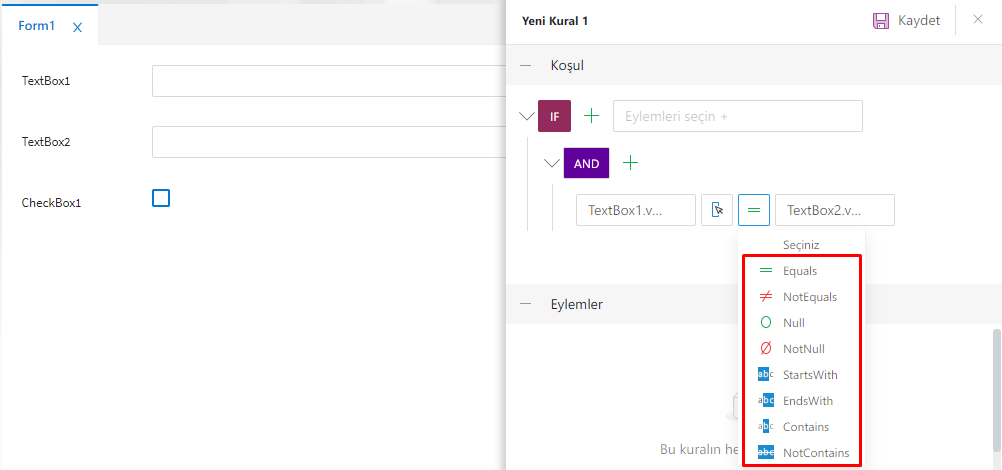Add condition with green plus beside AND
This screenshot has height=470, width=1002.
click(x=630, y=162)
